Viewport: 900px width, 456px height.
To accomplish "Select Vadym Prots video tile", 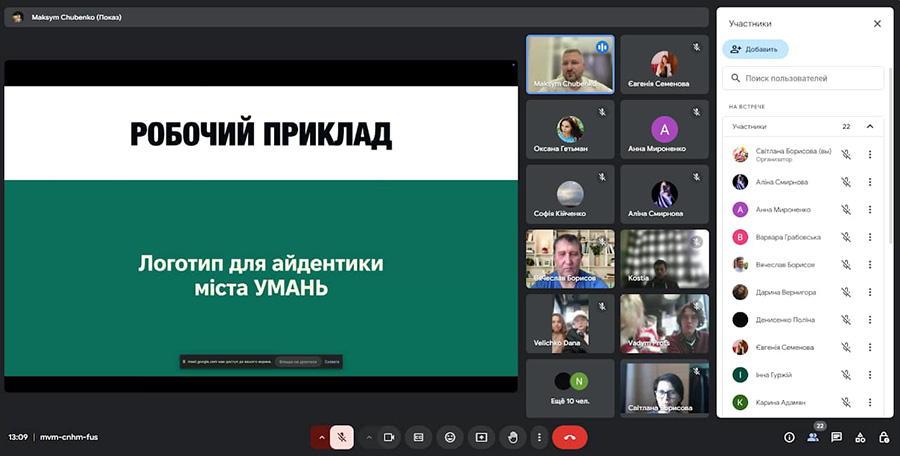I will (664, 324).
